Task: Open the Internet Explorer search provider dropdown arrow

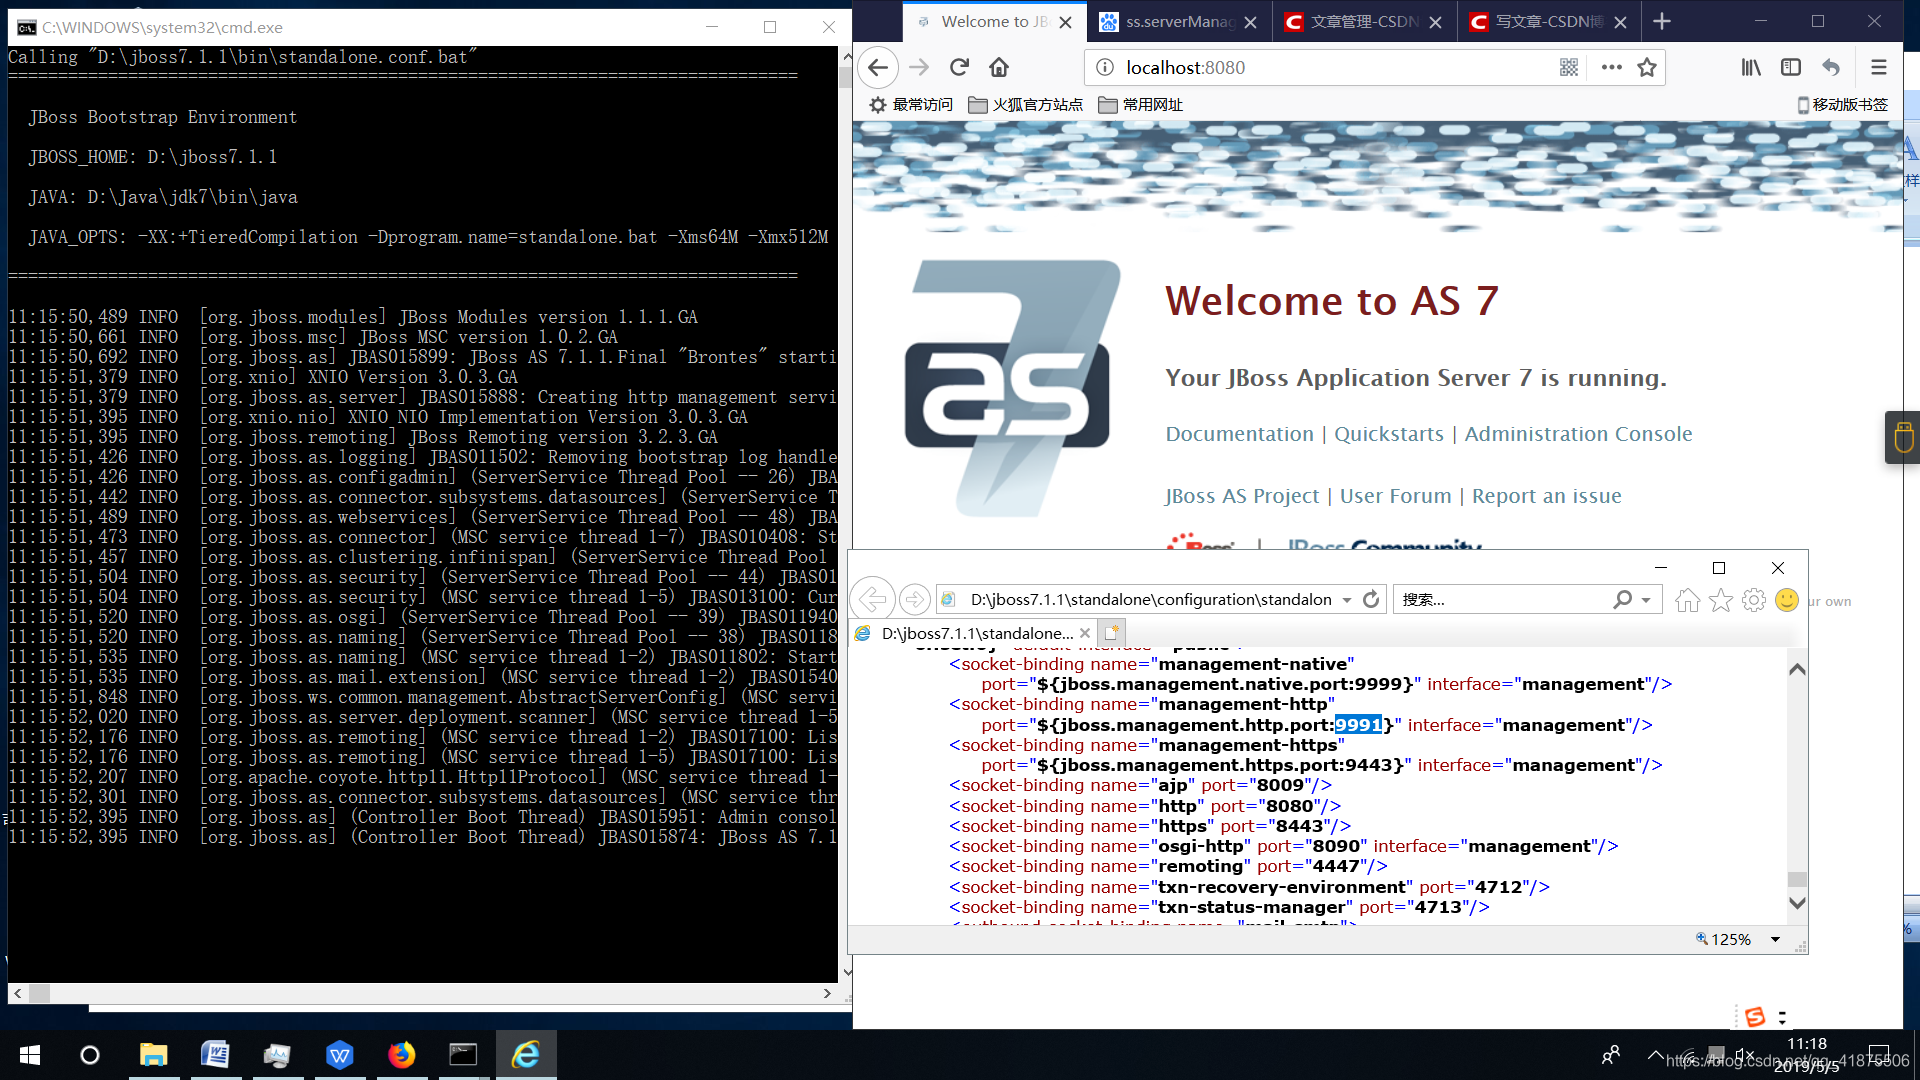Action: [1645, 600]
